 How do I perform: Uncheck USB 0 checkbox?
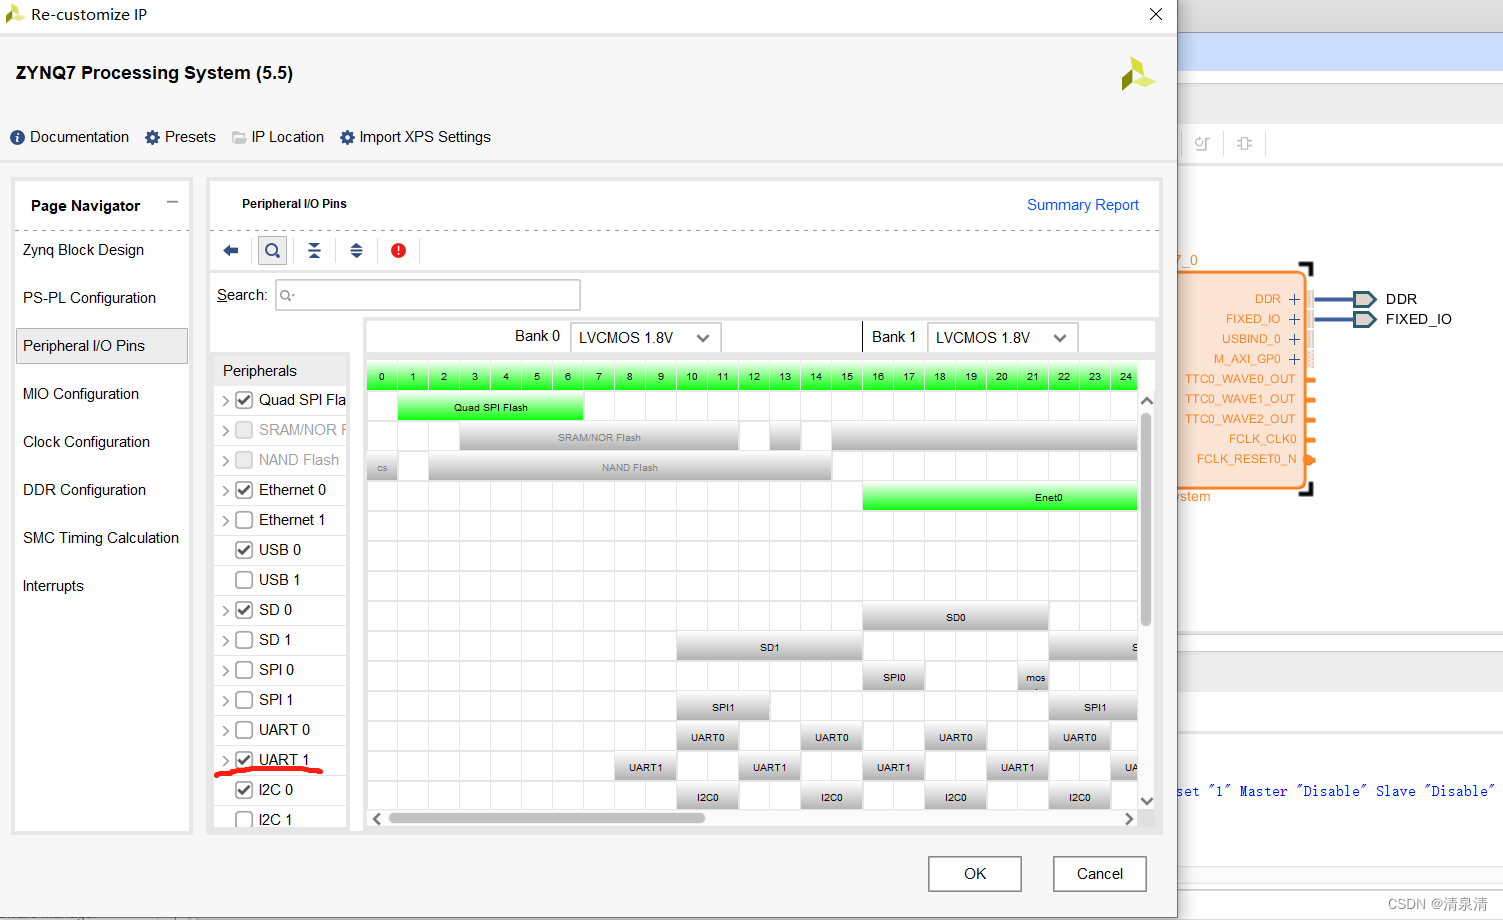(244, 550)
